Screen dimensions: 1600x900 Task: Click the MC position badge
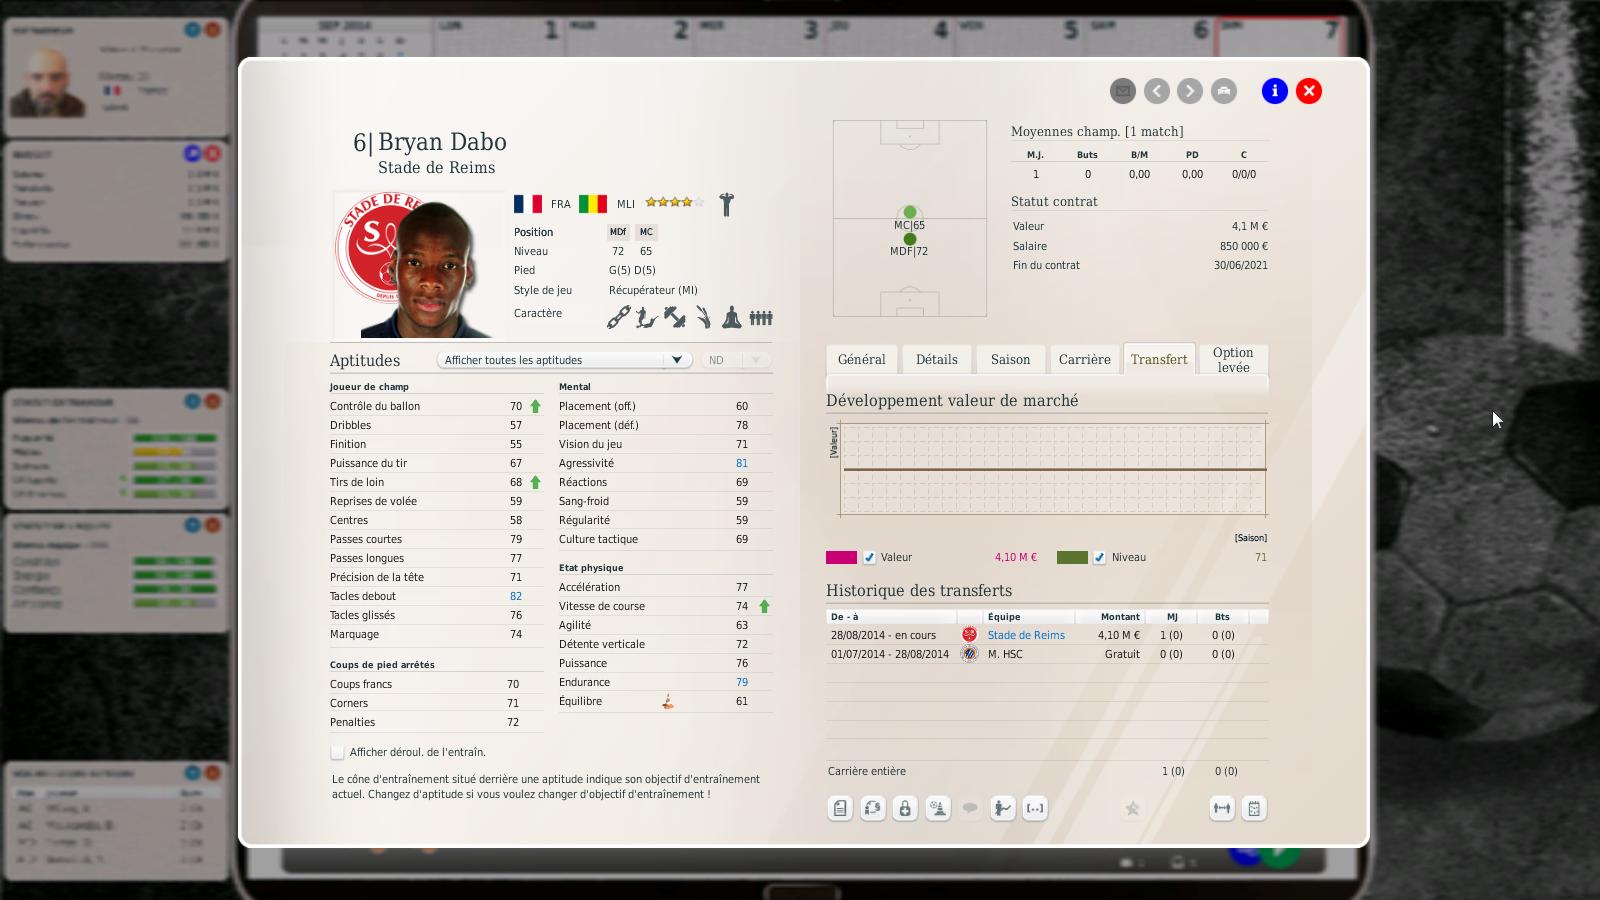(646, 232)
